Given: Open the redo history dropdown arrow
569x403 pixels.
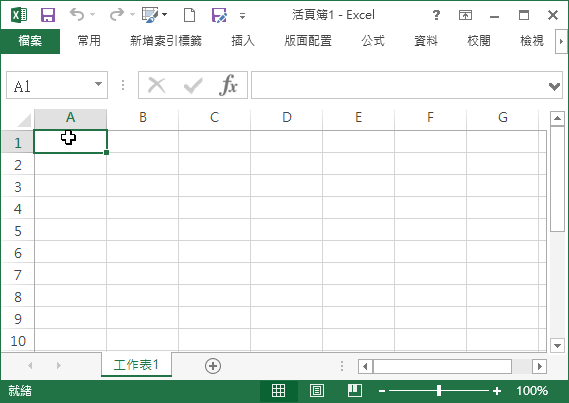Looking at the screenshot, I should tap(132, 15).
